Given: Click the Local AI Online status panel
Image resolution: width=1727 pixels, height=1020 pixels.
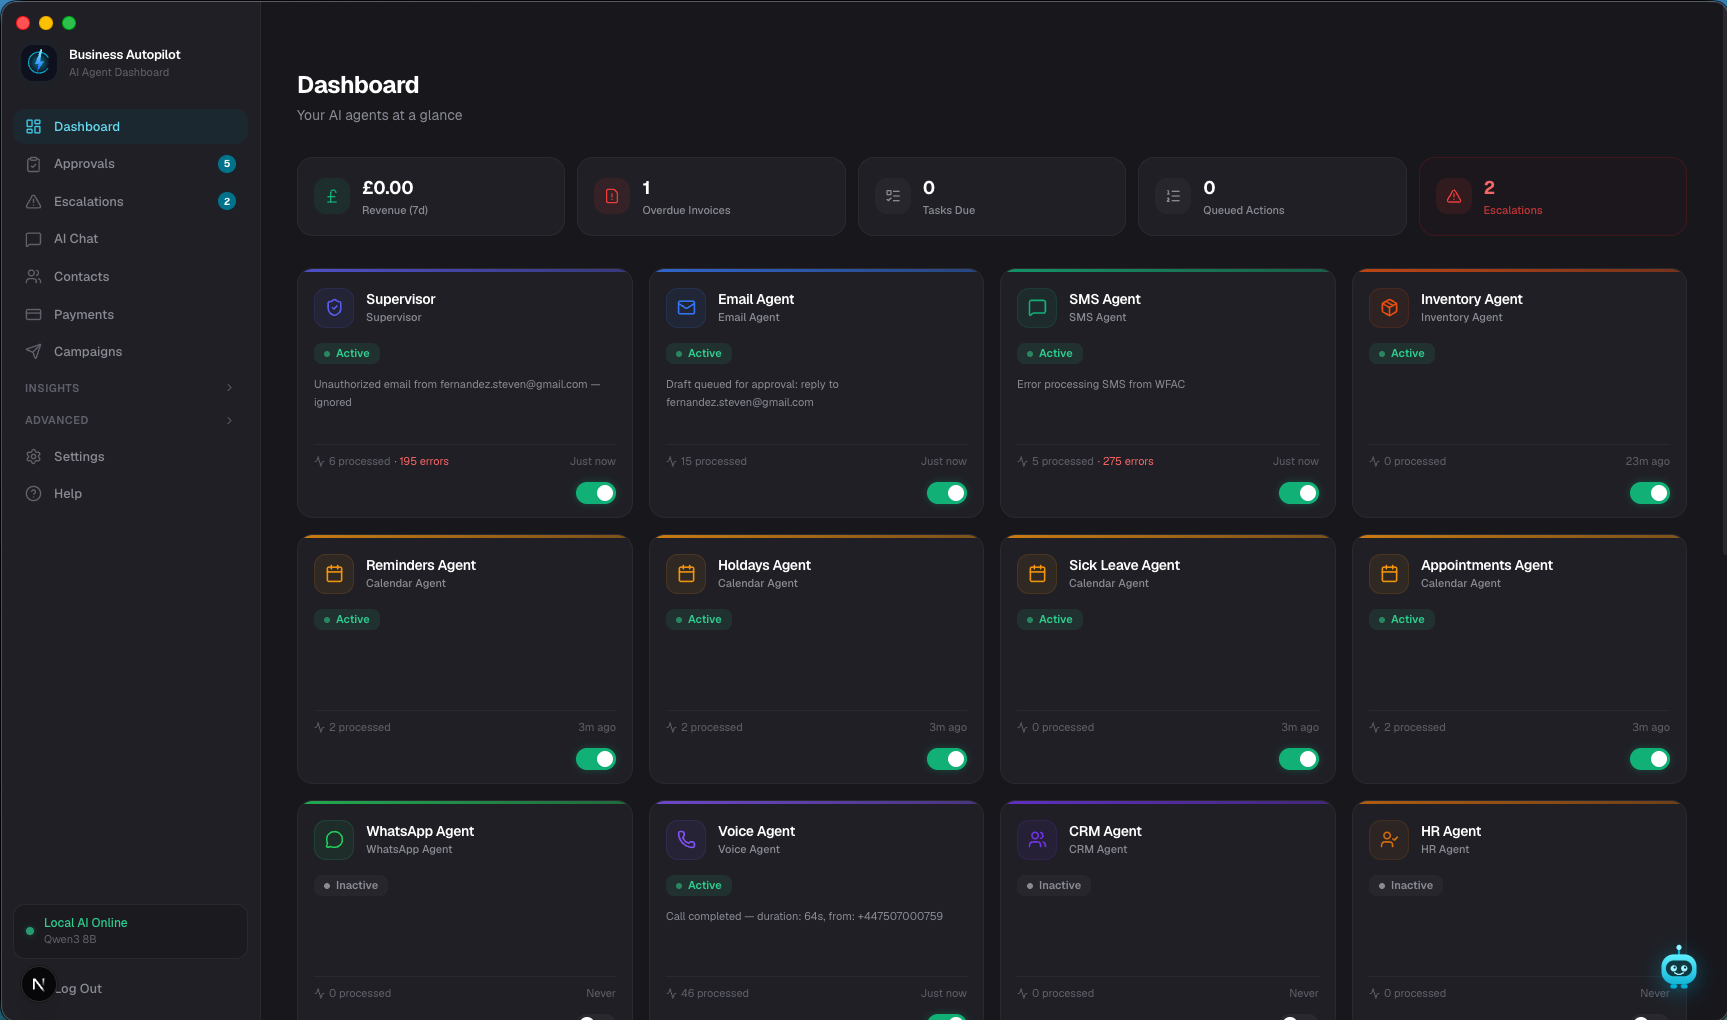Looking at the screenshot, I should [131, 931].
